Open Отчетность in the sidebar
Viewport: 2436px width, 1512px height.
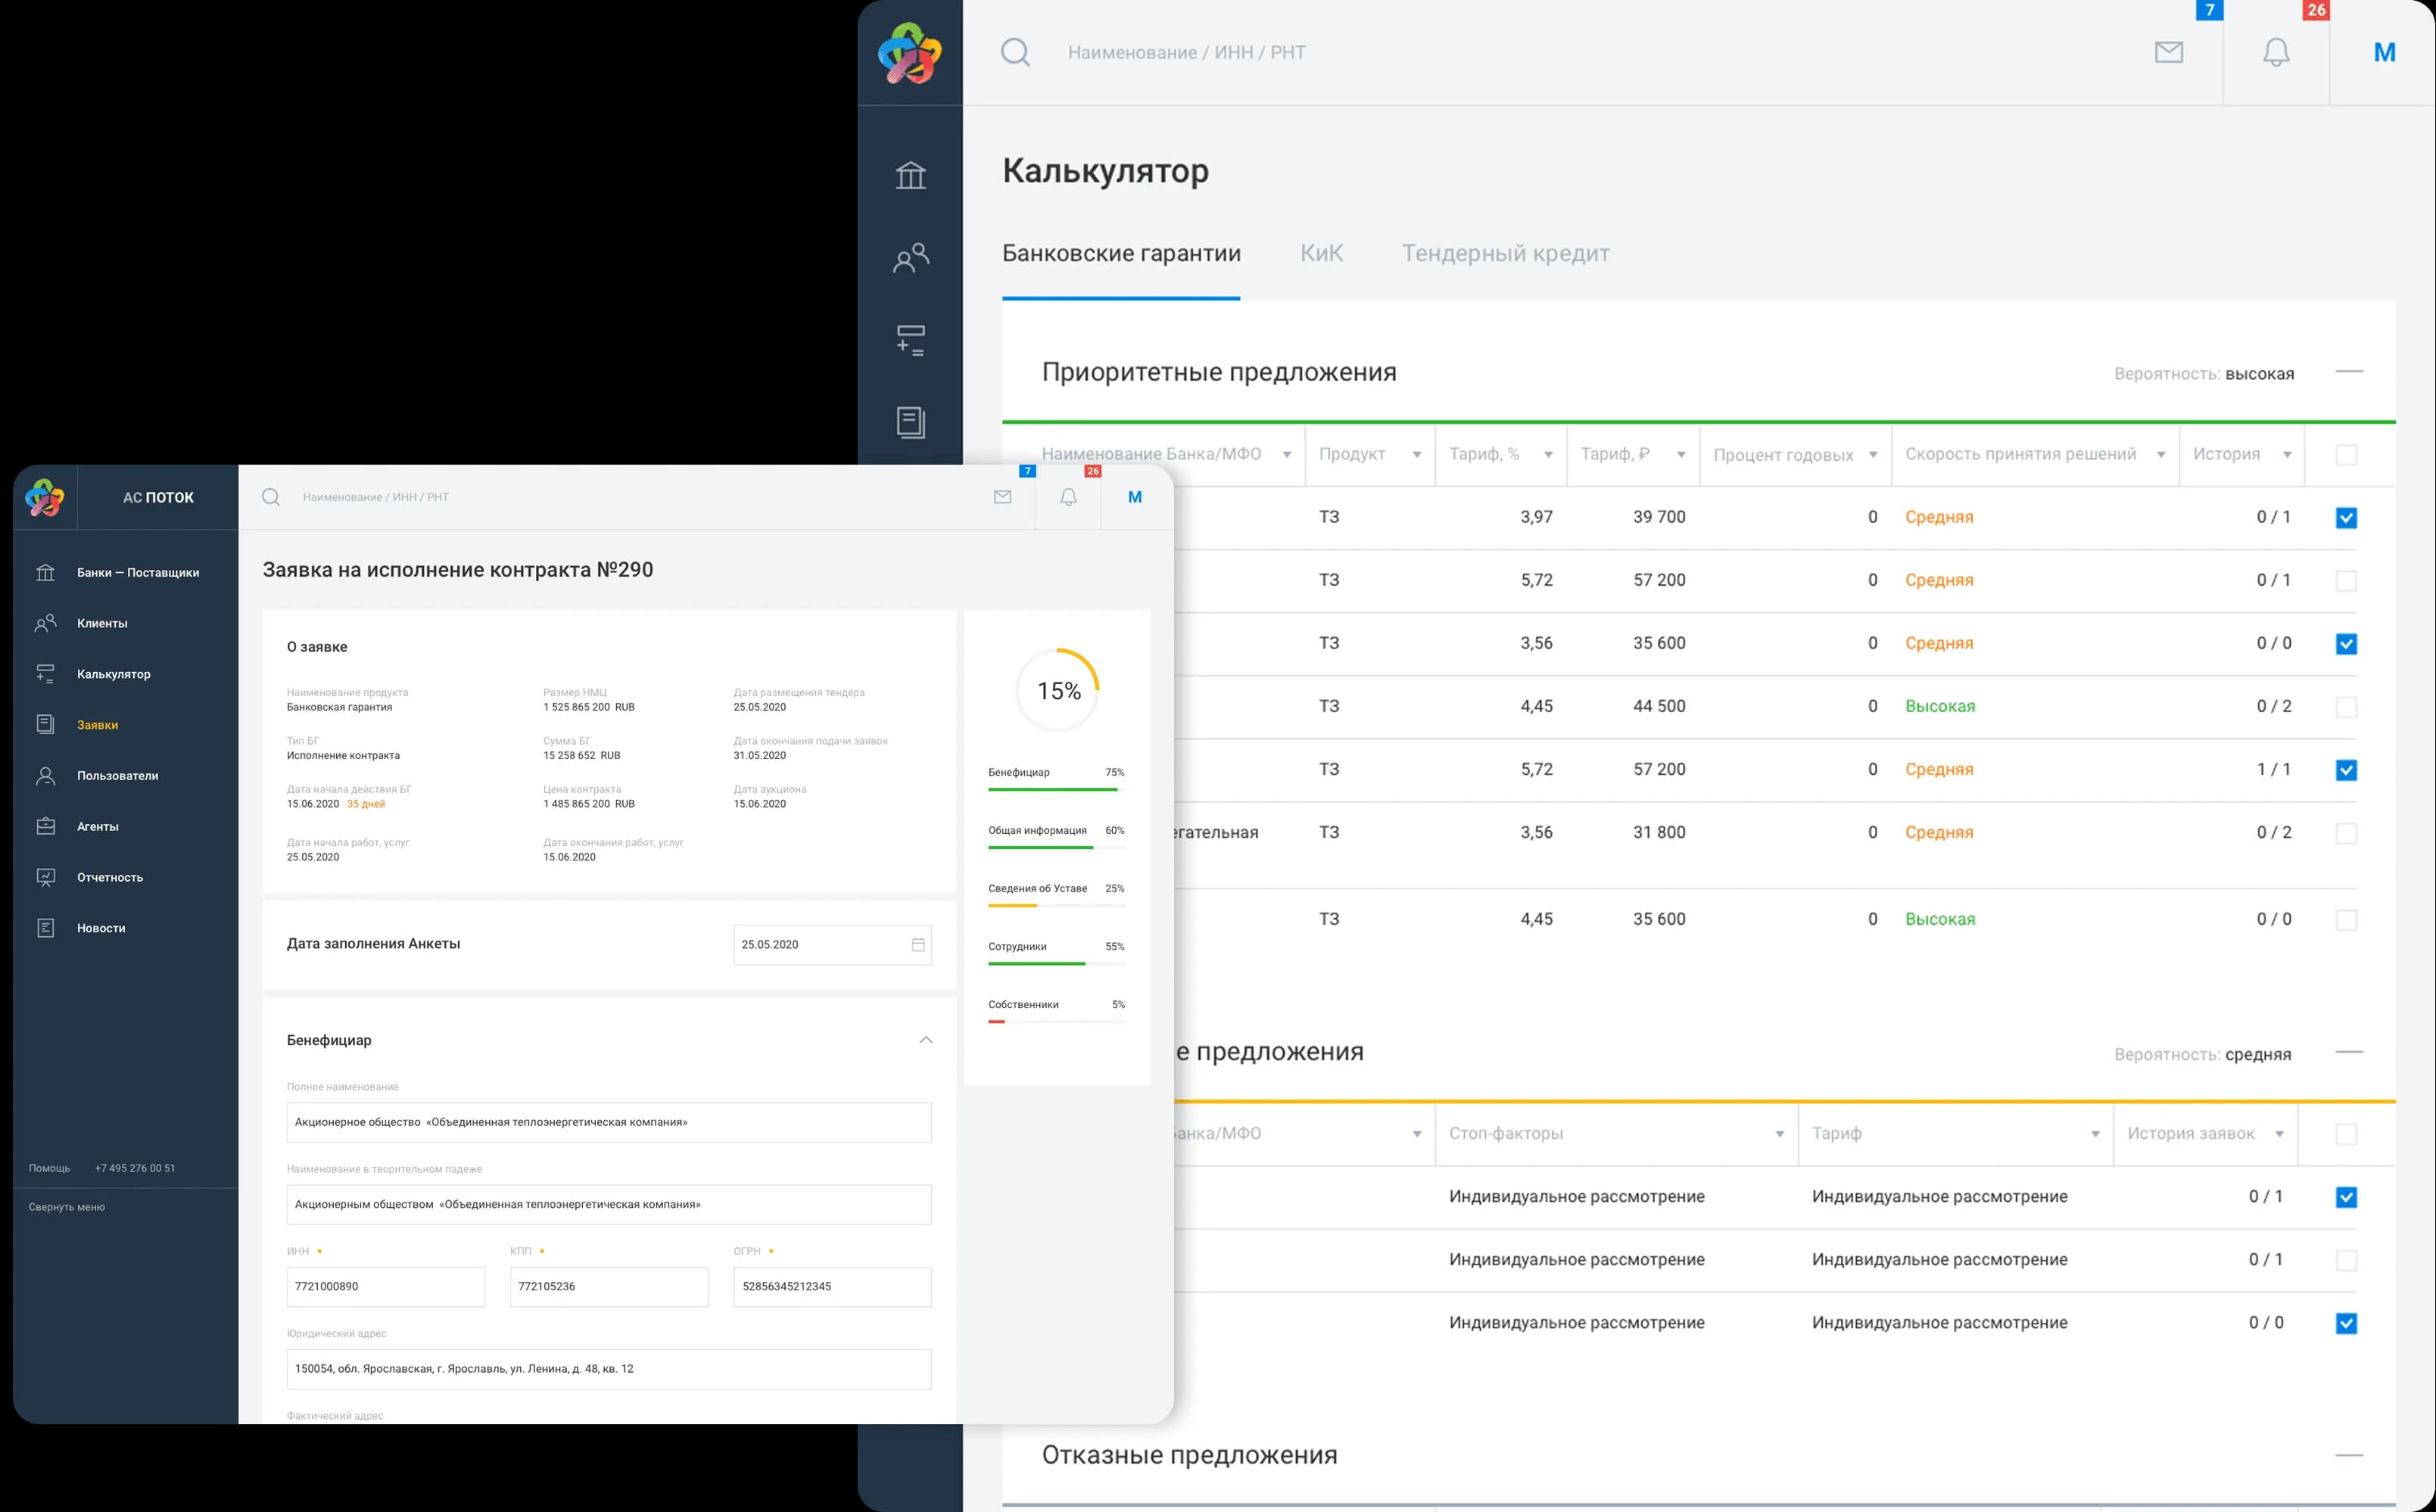110,878
